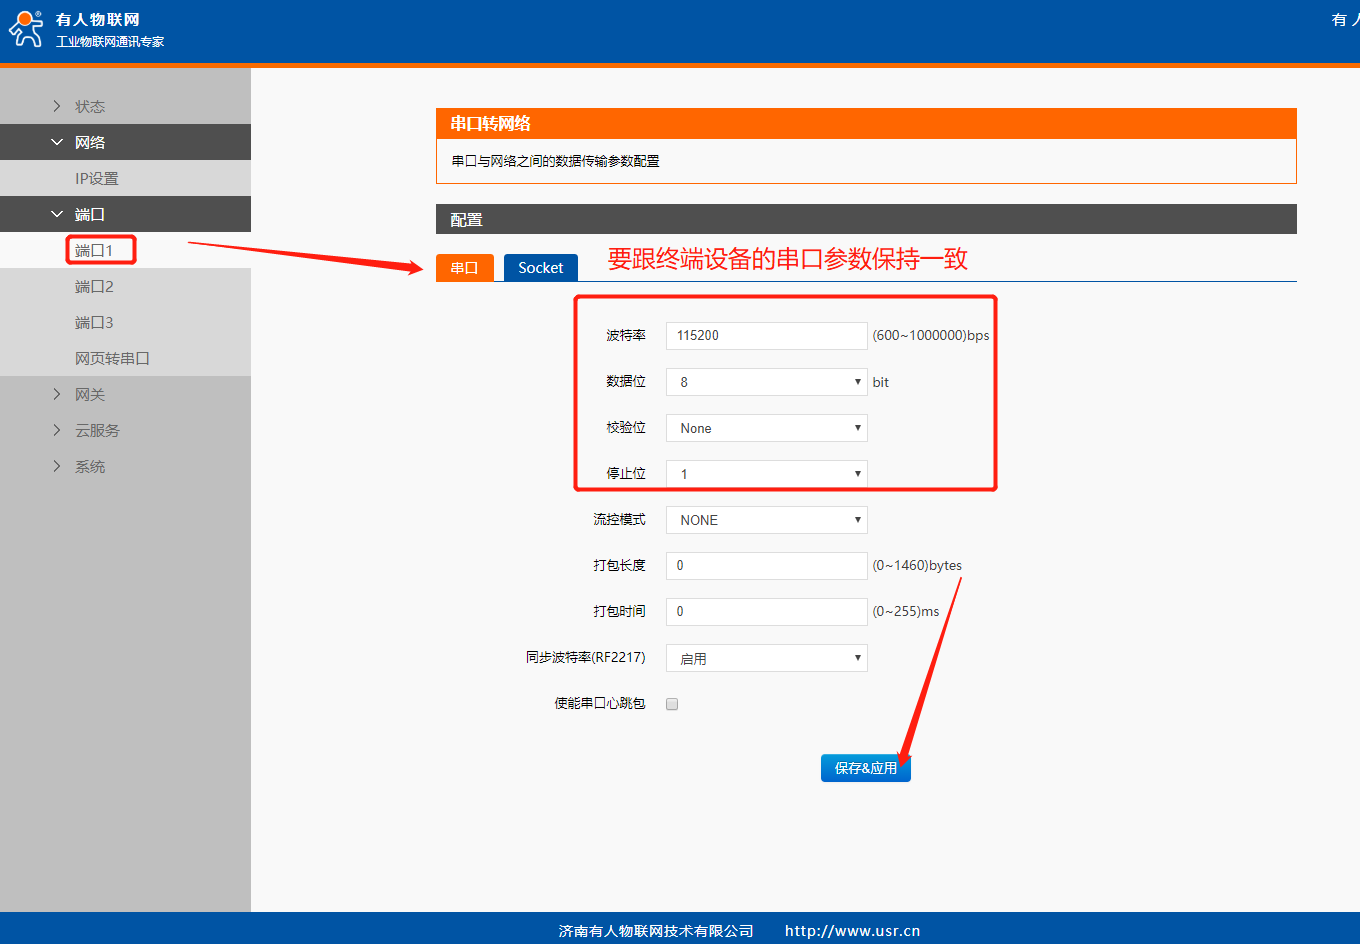The image size is (1360, 944).
Task: Select 端口1 in the sidebar
Action: (x=94, y=250)
